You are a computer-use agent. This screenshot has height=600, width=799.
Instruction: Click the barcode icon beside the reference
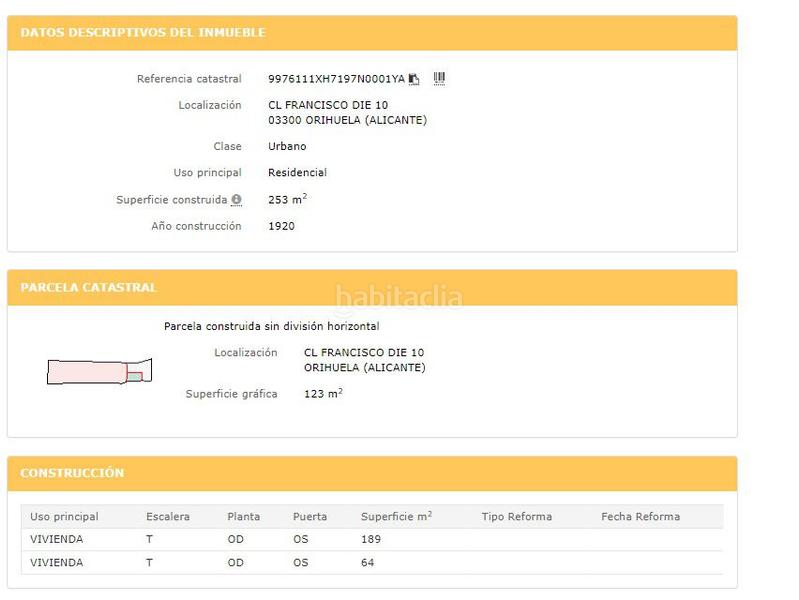click(439, 79)
